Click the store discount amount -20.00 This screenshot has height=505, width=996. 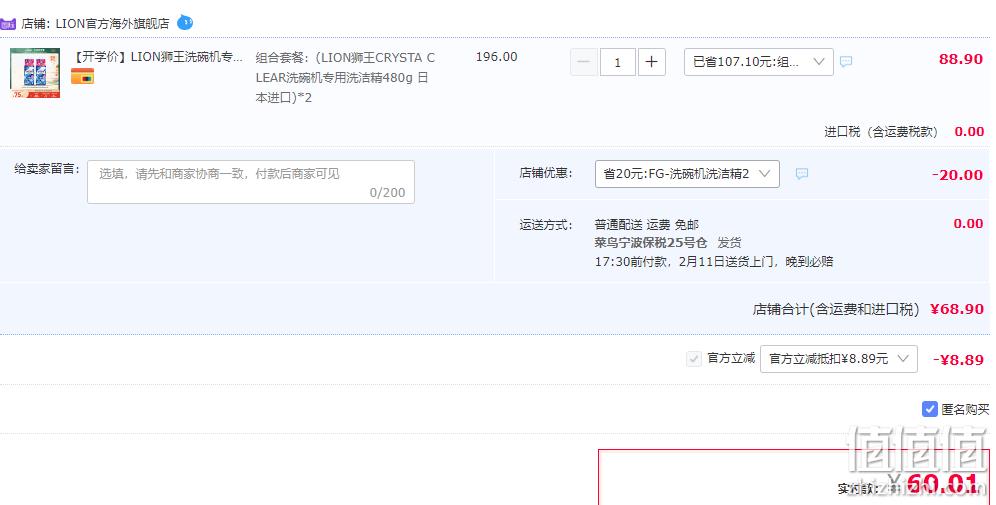[x=957, y=175]
